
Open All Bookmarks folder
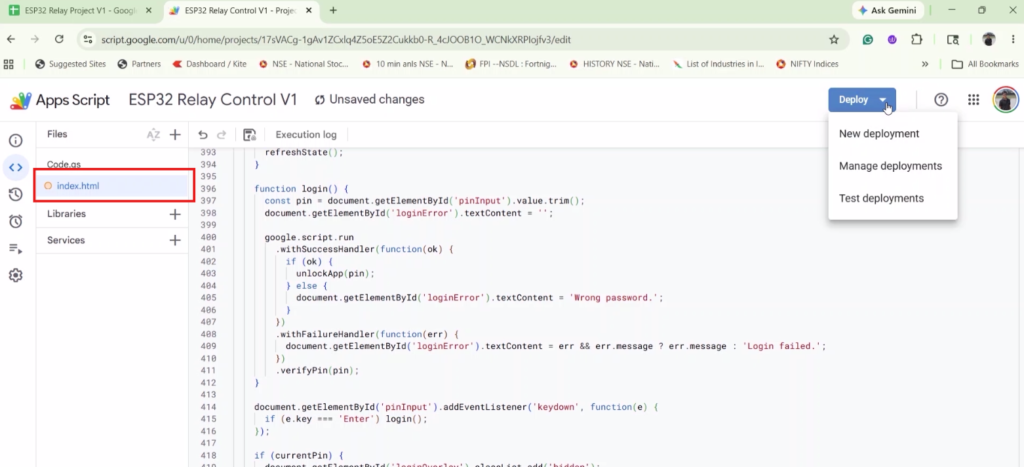click(x=985, y=64)
